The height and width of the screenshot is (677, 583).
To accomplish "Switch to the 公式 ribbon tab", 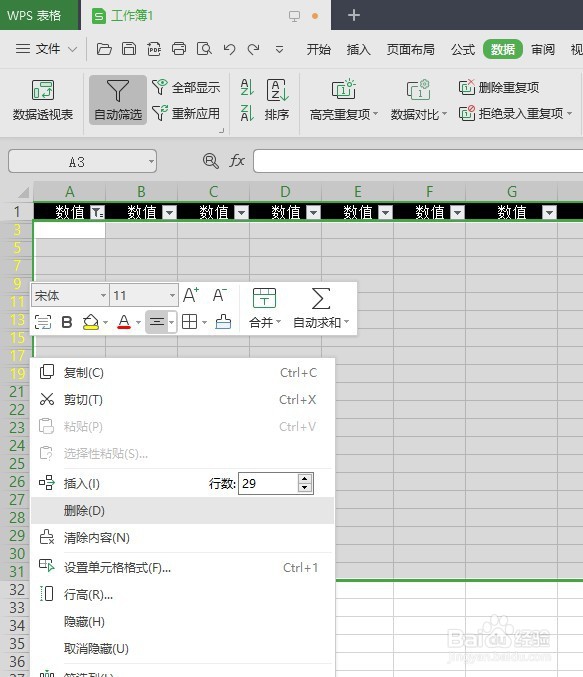I will click(x=463, y=50).
